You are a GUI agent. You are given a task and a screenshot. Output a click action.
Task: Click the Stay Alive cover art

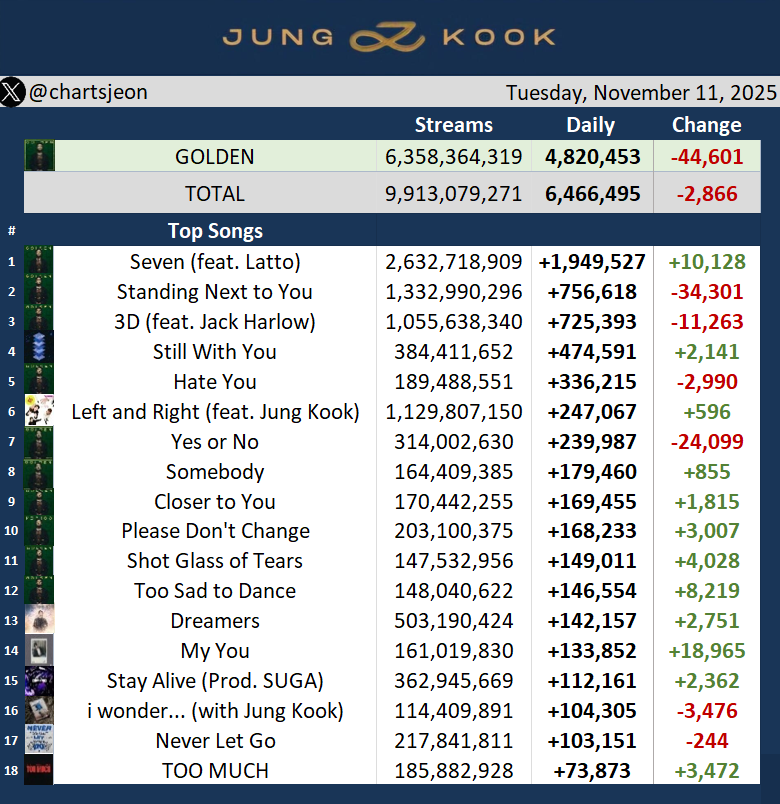pyautogui.click(x=39, y=680)
